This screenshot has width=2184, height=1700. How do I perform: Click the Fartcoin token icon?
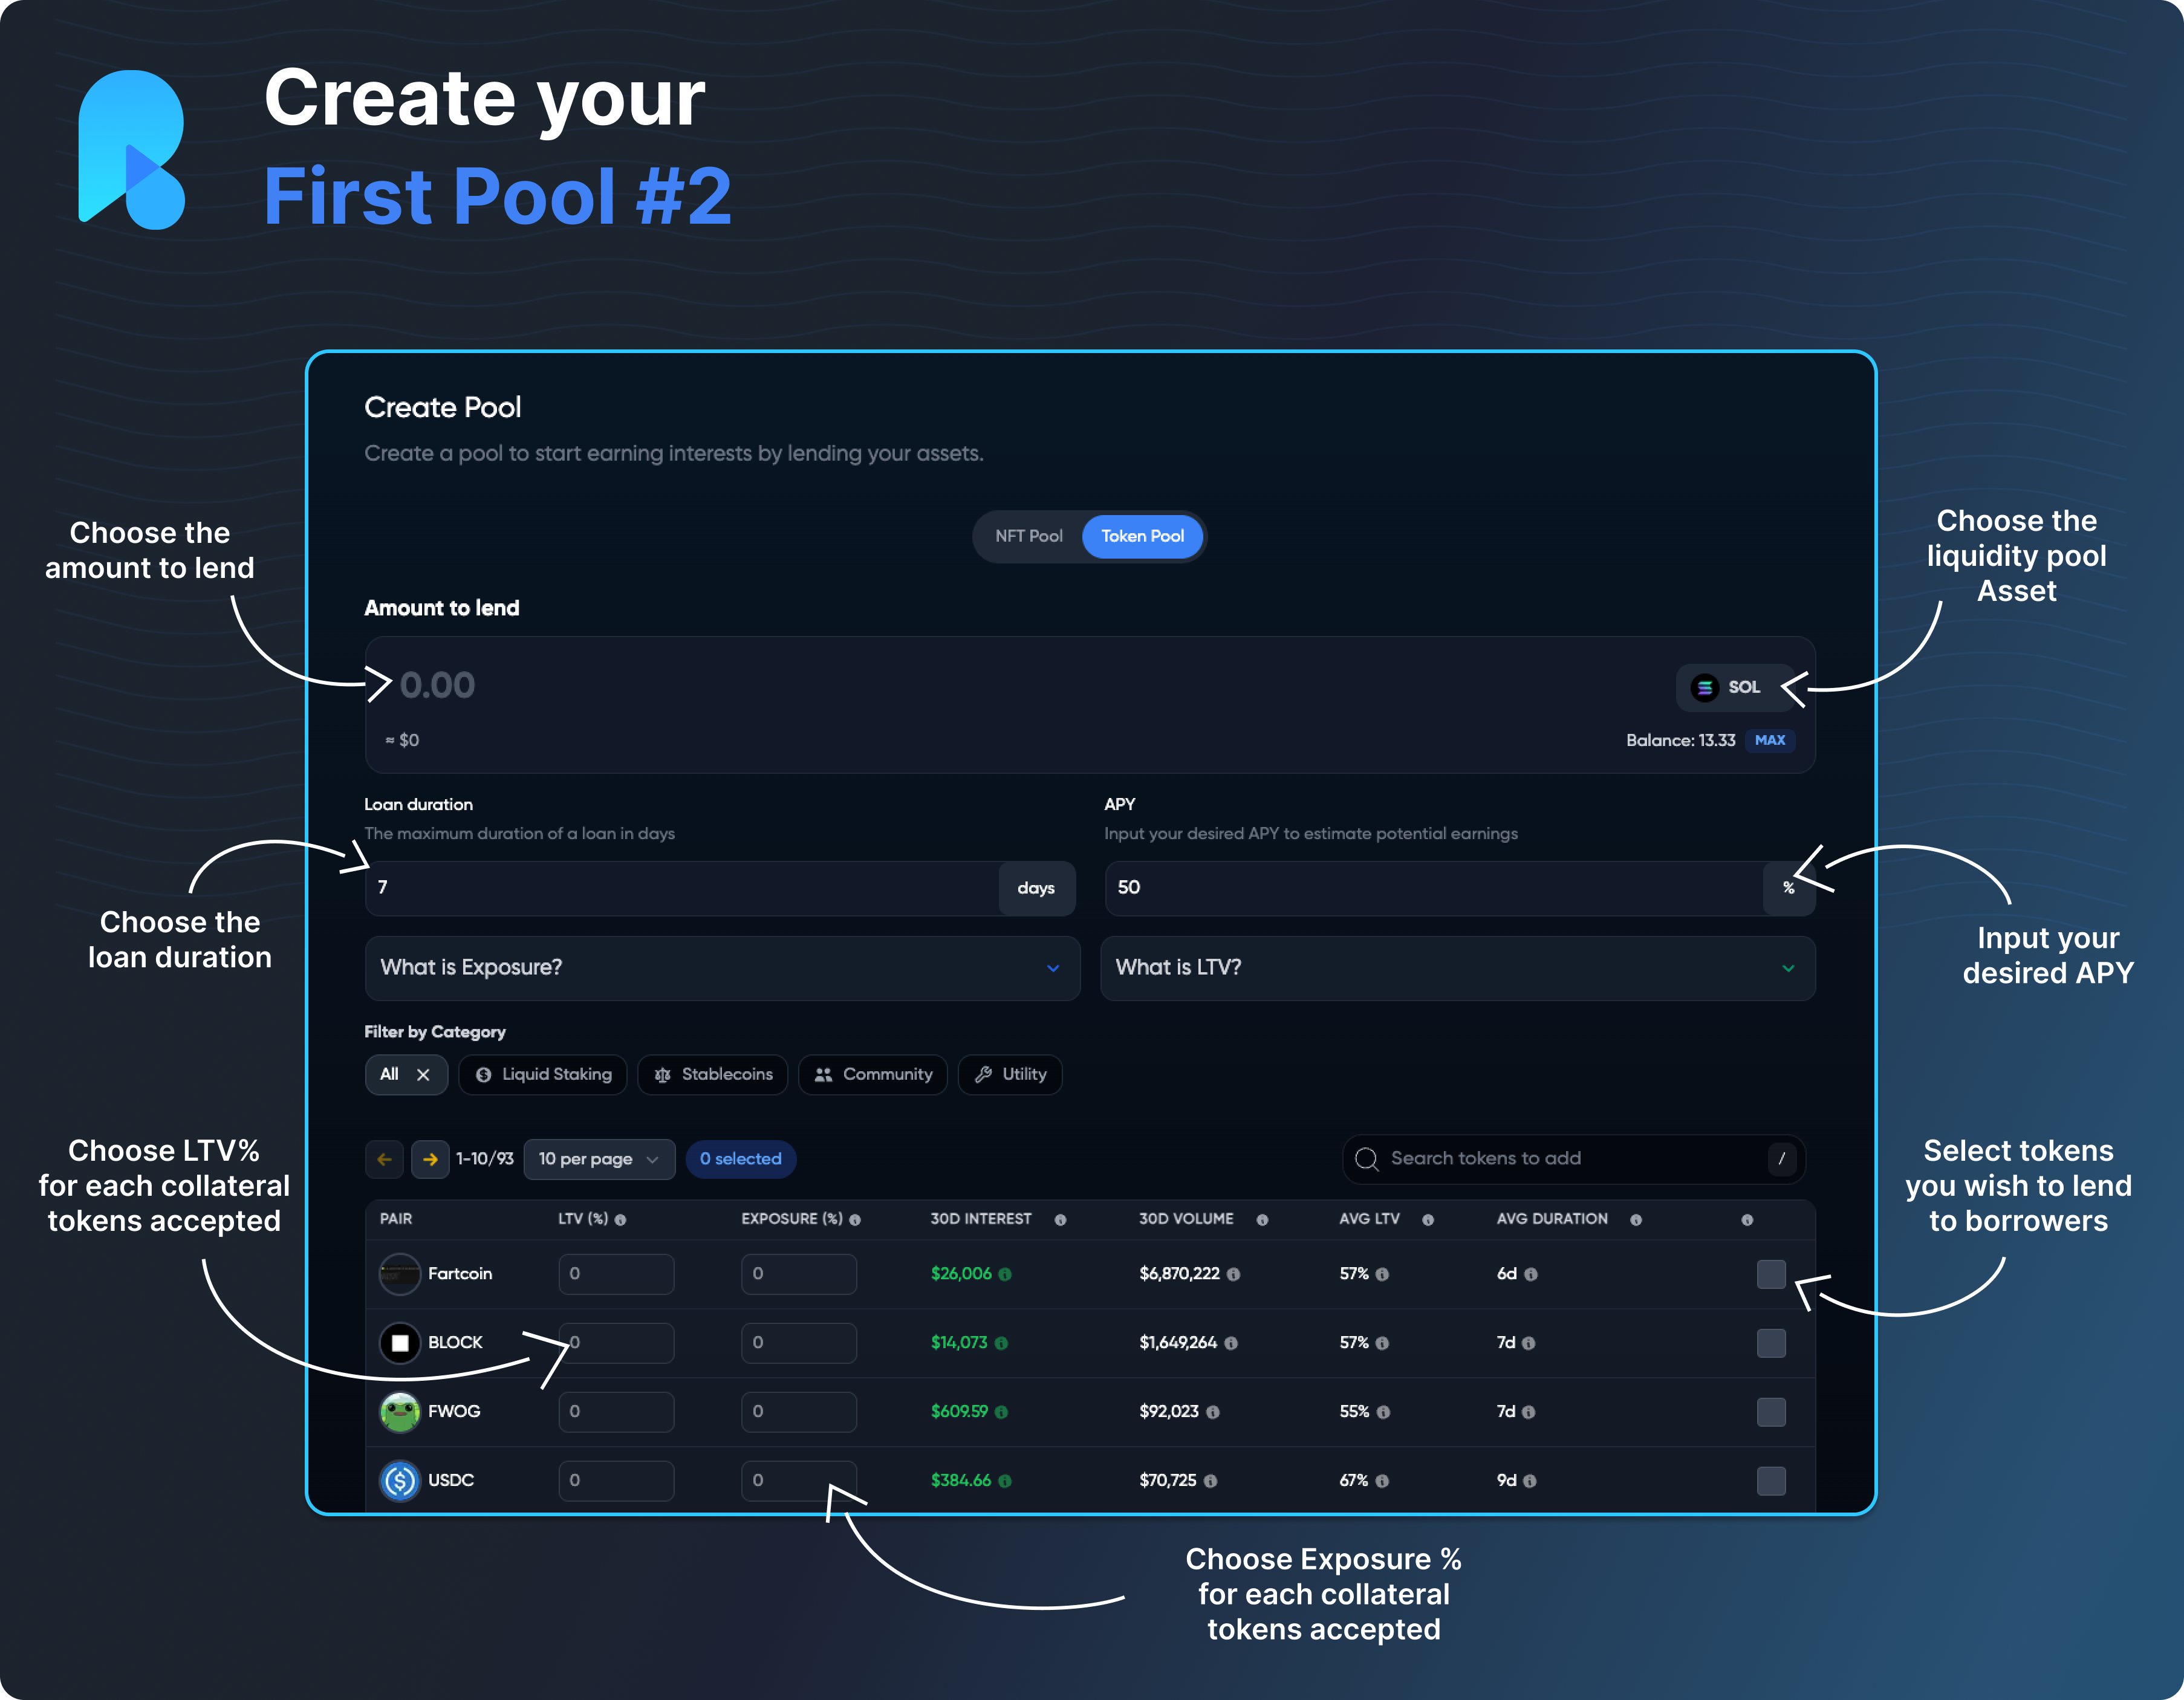coord(400,1274)
